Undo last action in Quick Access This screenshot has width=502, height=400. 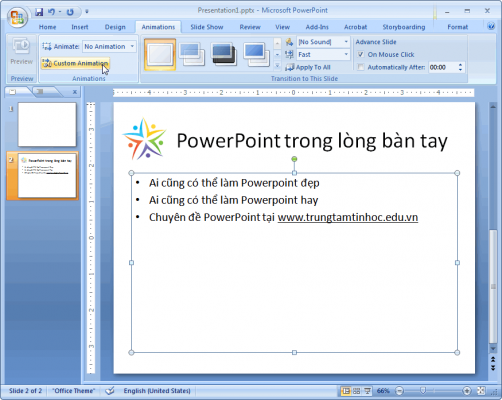coord(51,12)
